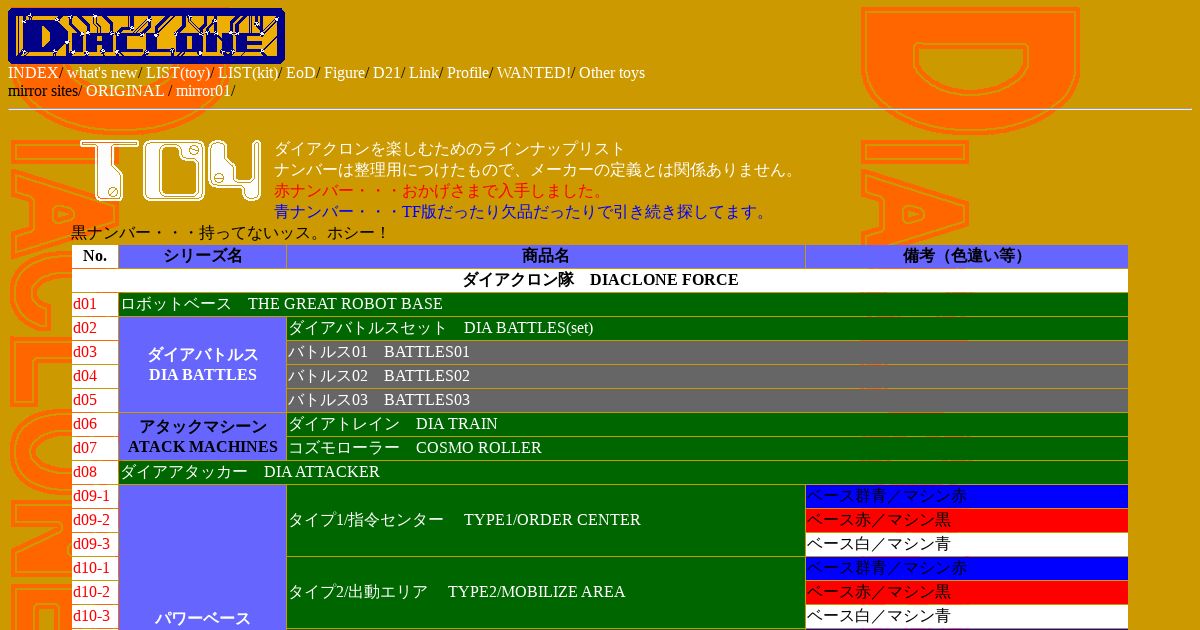Click the red number legend text
This screenshot has height=630, width=1200.
tap(440, 191)
